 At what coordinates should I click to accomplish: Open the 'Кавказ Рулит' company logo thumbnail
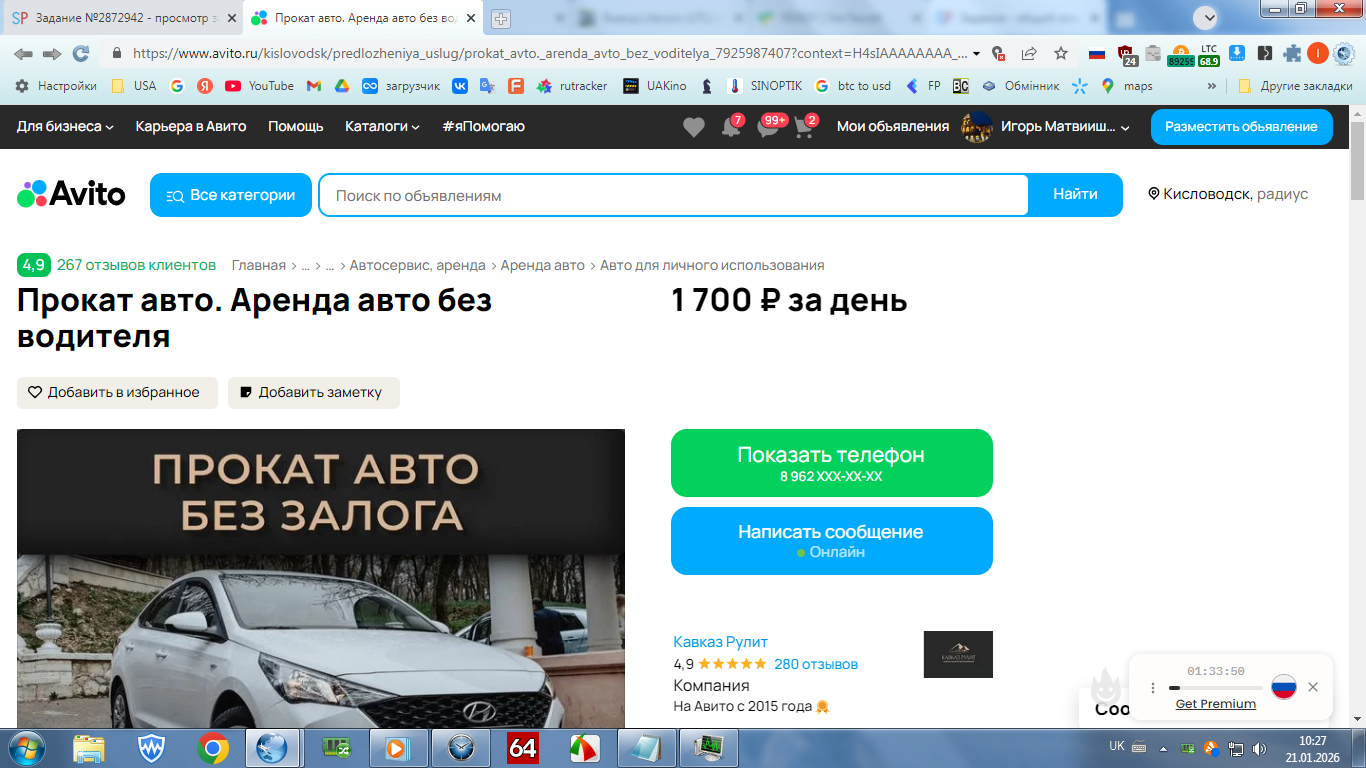[x=958, y=654]
